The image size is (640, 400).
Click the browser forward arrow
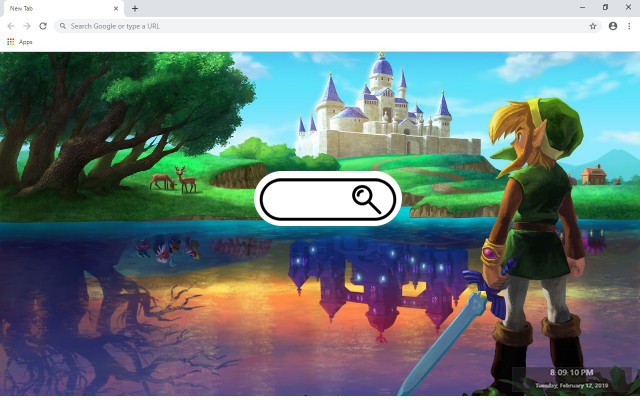(x=27, y=26)
